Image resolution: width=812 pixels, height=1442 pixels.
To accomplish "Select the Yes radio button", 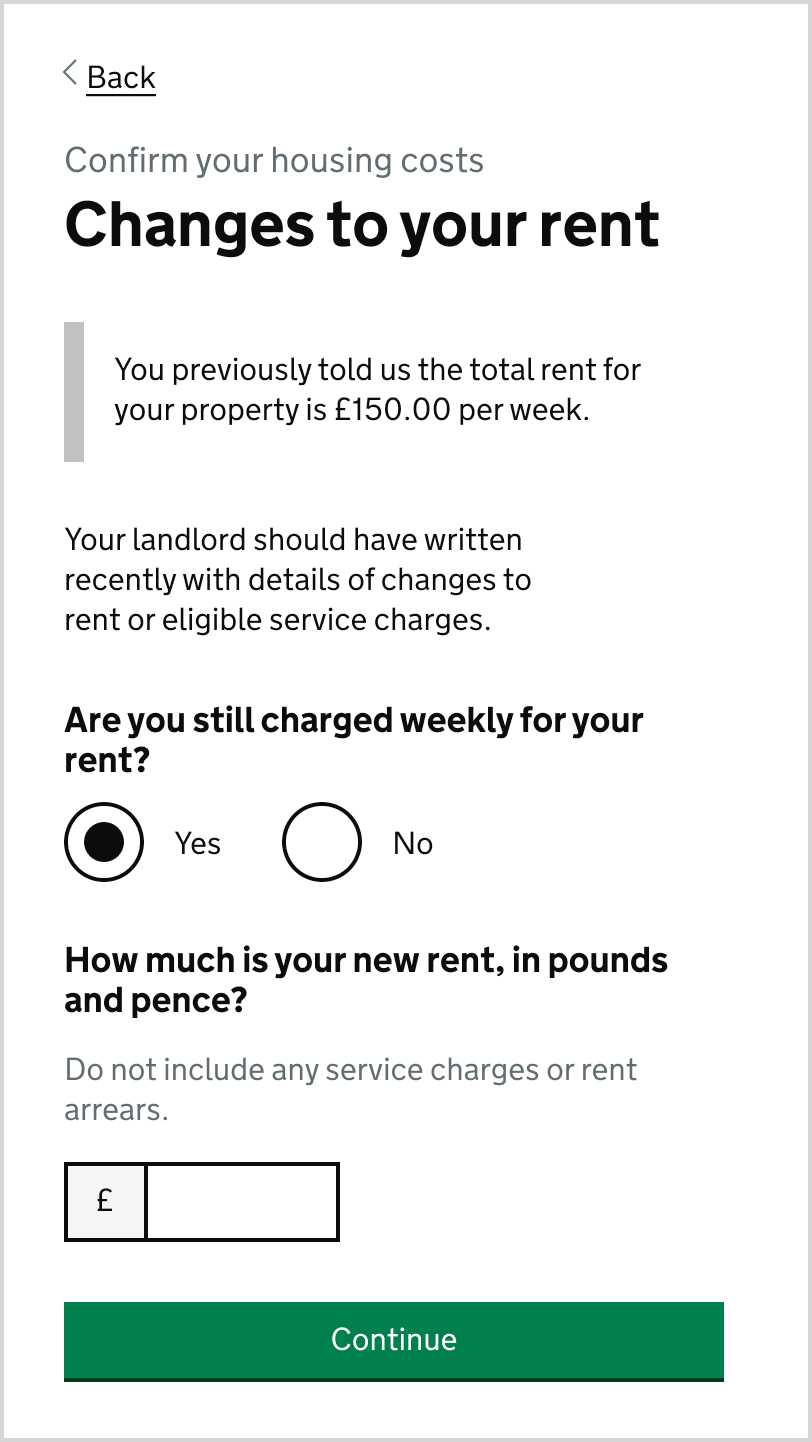I will pos(104,842).
